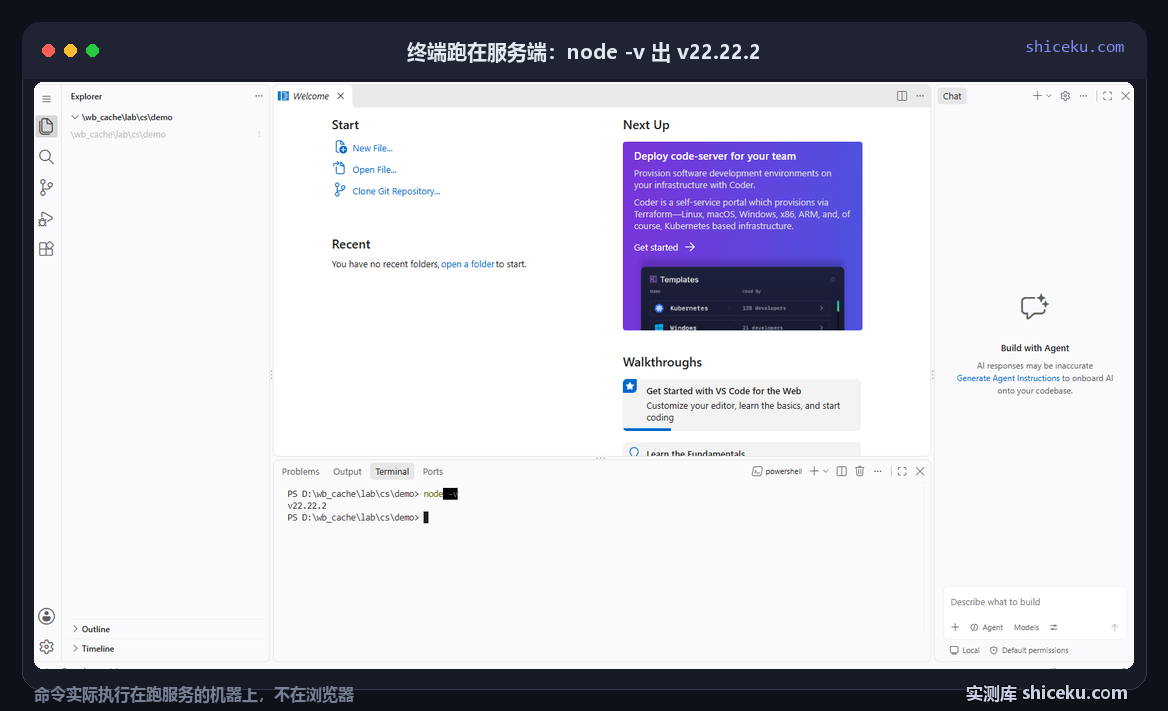Open the Search view icon
This screenshot has width=1168, height=711.
click(46, 157)
